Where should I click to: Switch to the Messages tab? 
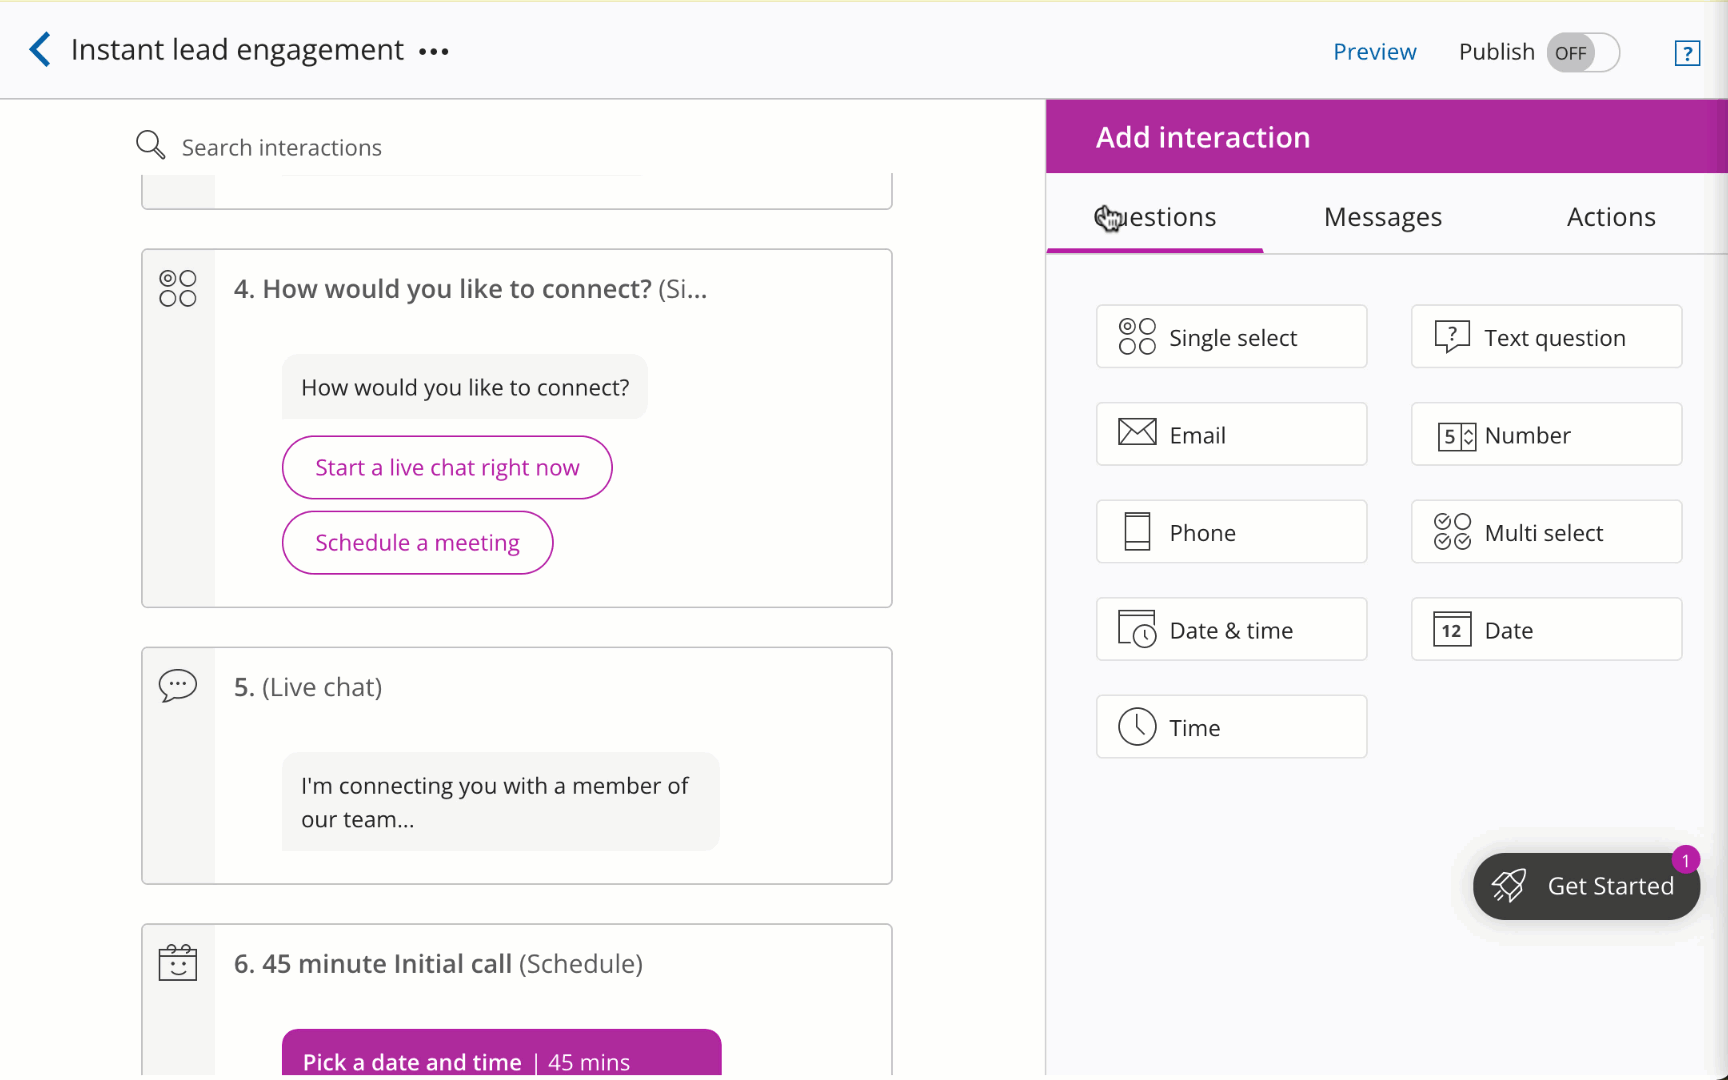tap(1382, 217)
